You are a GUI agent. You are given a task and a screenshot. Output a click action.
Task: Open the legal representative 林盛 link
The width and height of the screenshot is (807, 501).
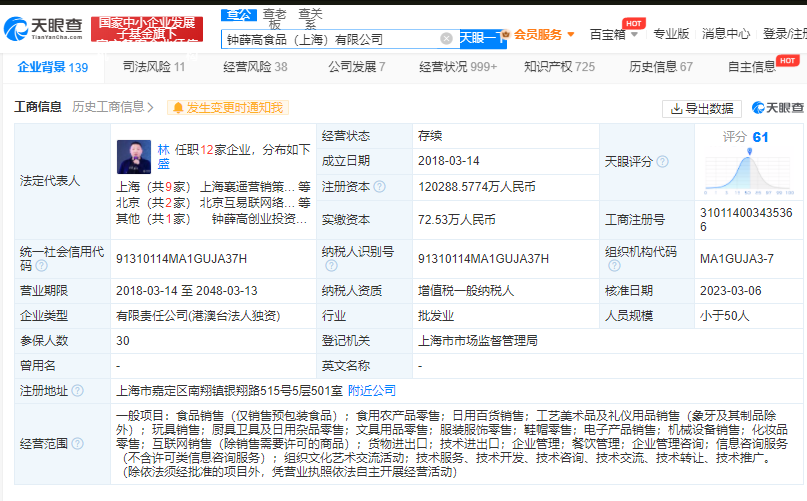[x=163, y=157]
